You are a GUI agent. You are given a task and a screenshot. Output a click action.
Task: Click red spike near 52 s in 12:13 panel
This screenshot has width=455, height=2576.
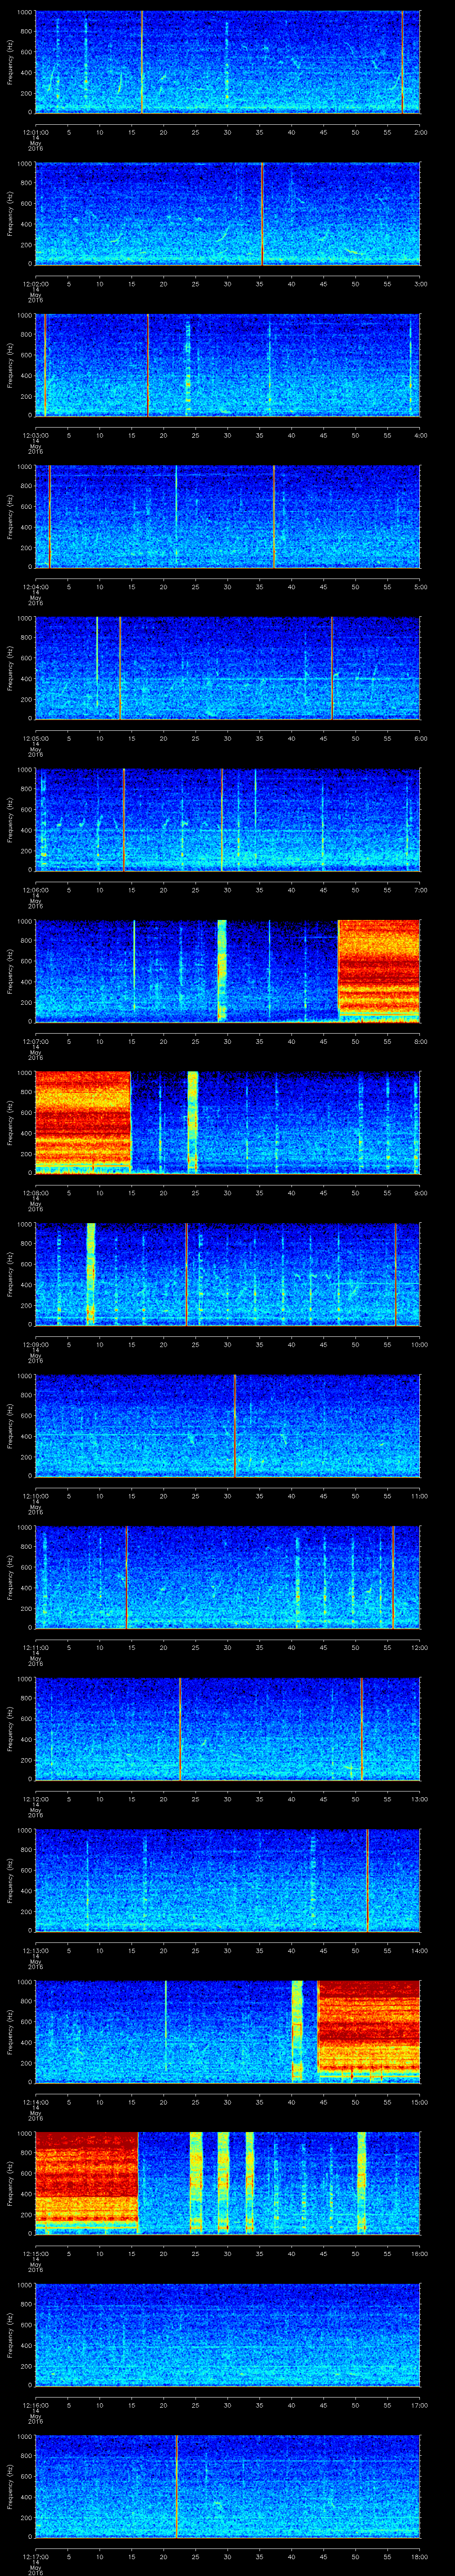368,1880
